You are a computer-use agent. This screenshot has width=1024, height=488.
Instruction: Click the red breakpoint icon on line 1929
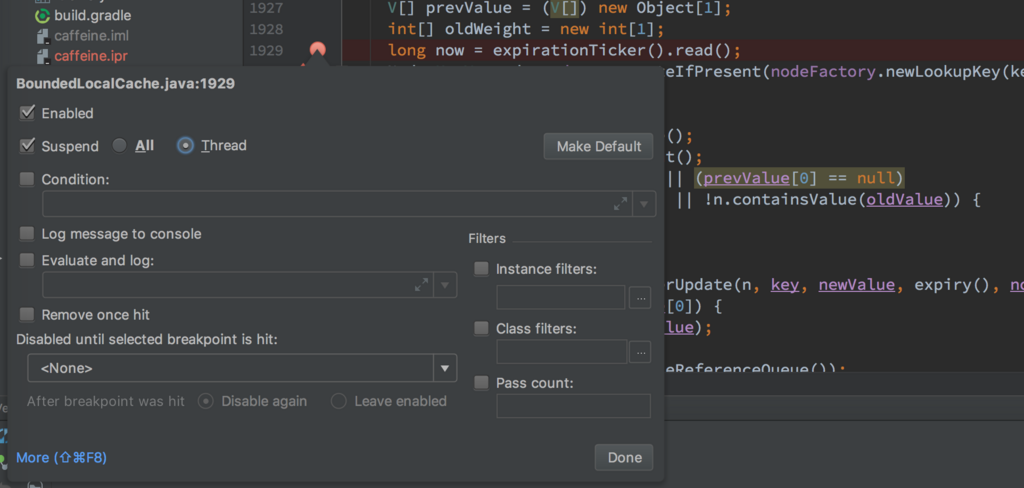[x=317, y=50]
